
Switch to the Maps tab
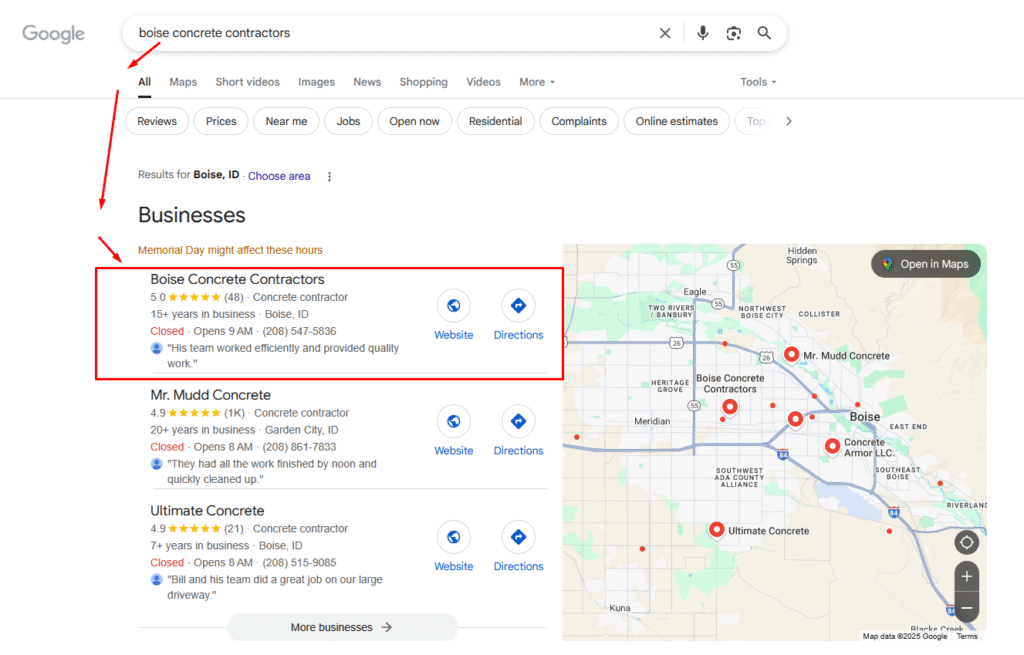pyautogui.click(x=183, y=82)
